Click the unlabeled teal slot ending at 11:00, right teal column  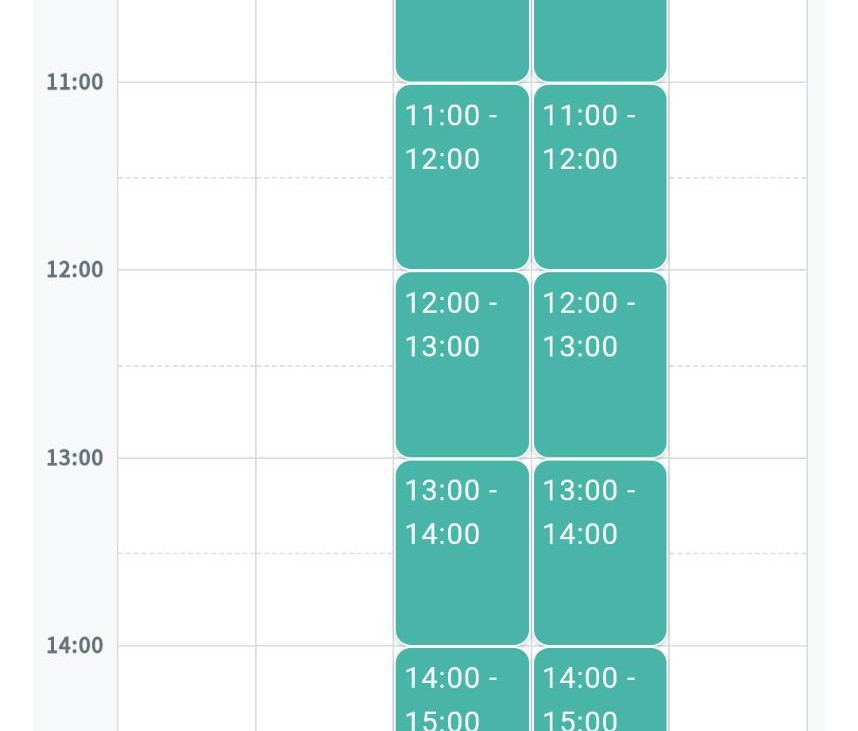(x=600, y=40)
